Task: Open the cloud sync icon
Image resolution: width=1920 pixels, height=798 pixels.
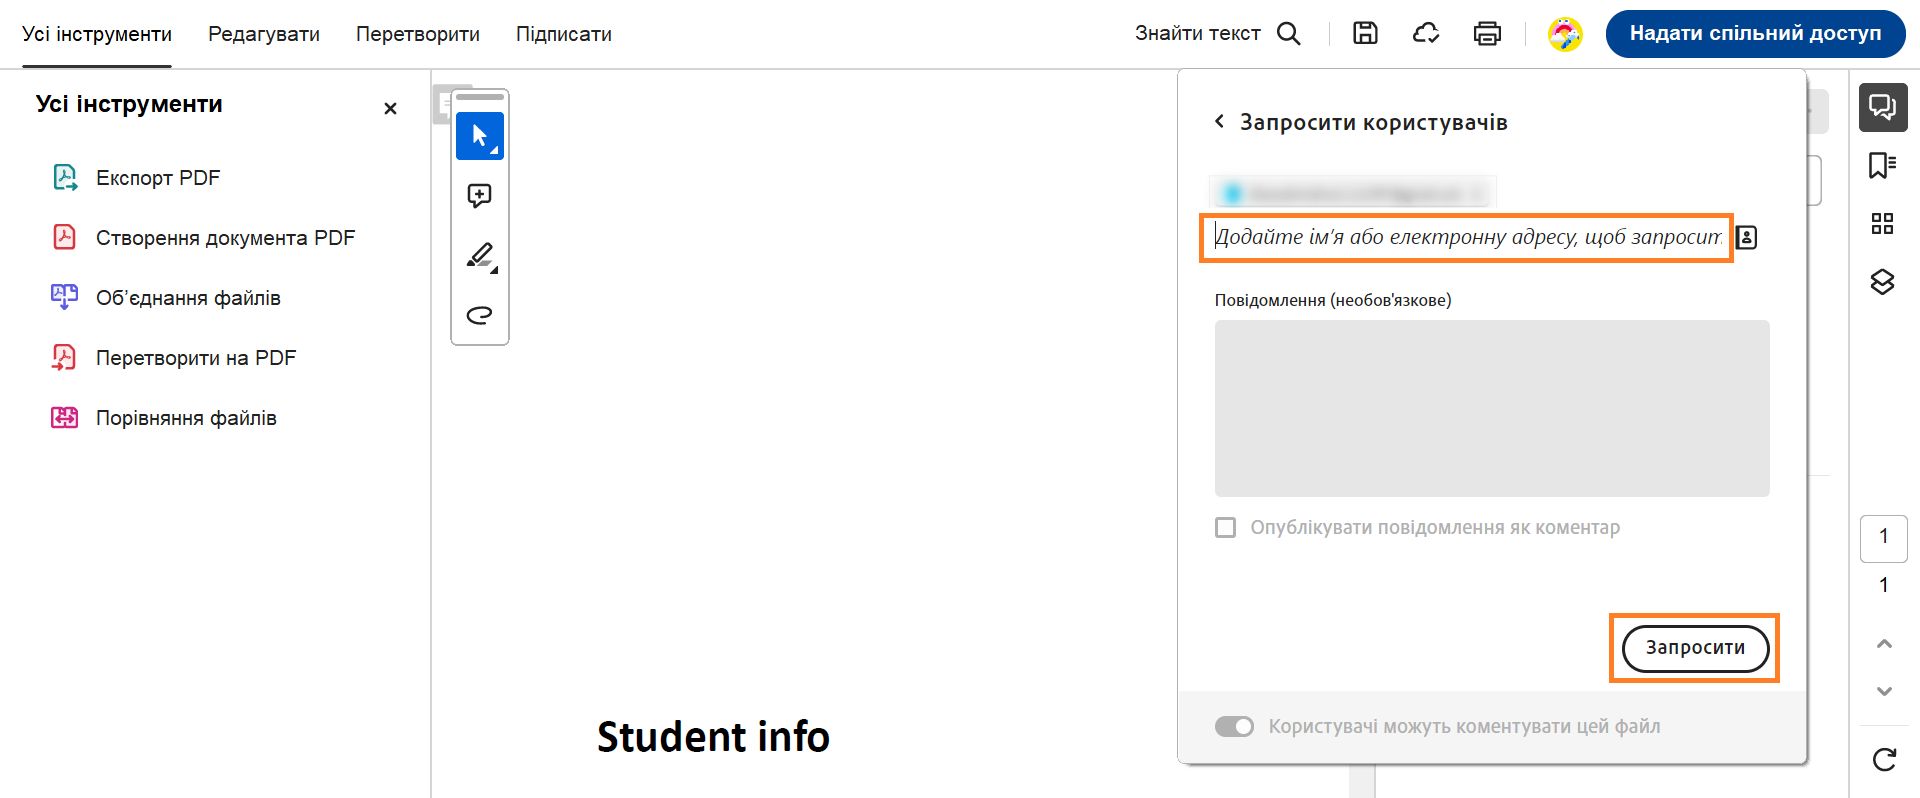Action: coord(1425,33)
